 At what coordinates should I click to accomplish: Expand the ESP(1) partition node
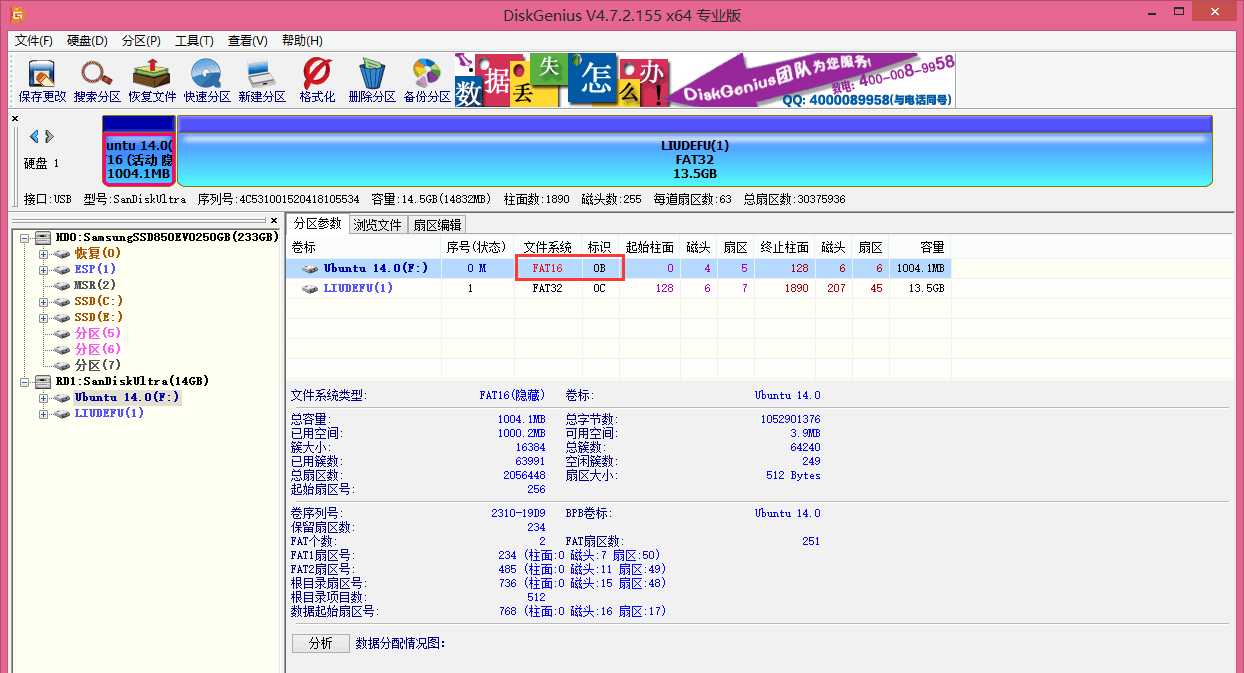(44, 269)
